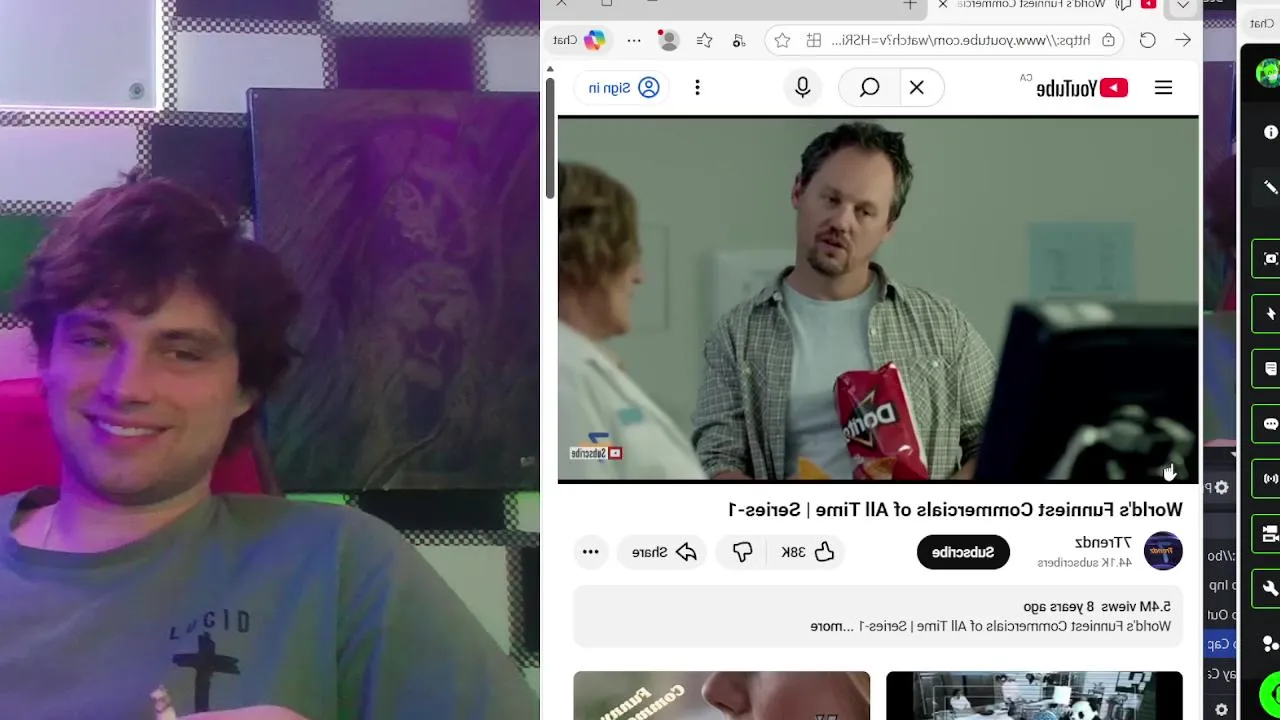Screen dimensions: 1280x720
Task: Bookmark this page with the star icon
Action: pyautogui.click(x=782, y=40)
